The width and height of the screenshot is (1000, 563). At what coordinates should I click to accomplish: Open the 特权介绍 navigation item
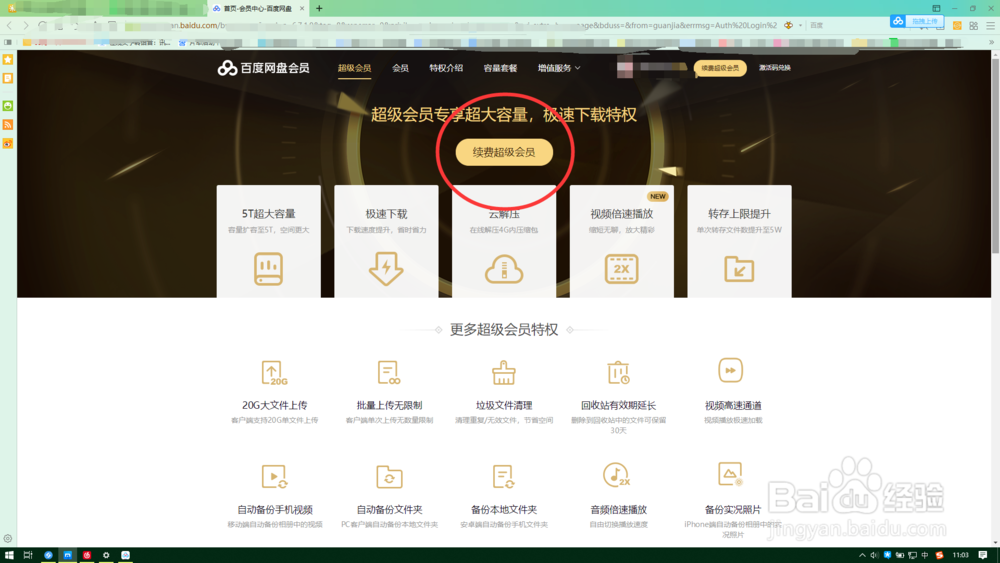click(x=446, y=68)
